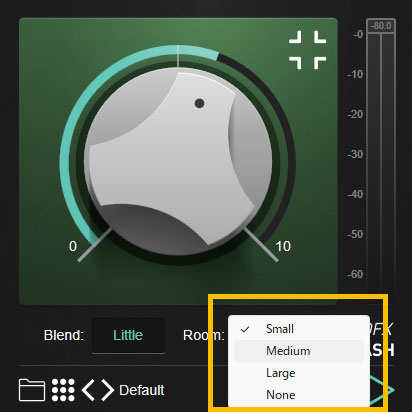The width and height of the screenshot is (412, 412).
Task: Open the preset folder icon
Action: click(32, 390)
